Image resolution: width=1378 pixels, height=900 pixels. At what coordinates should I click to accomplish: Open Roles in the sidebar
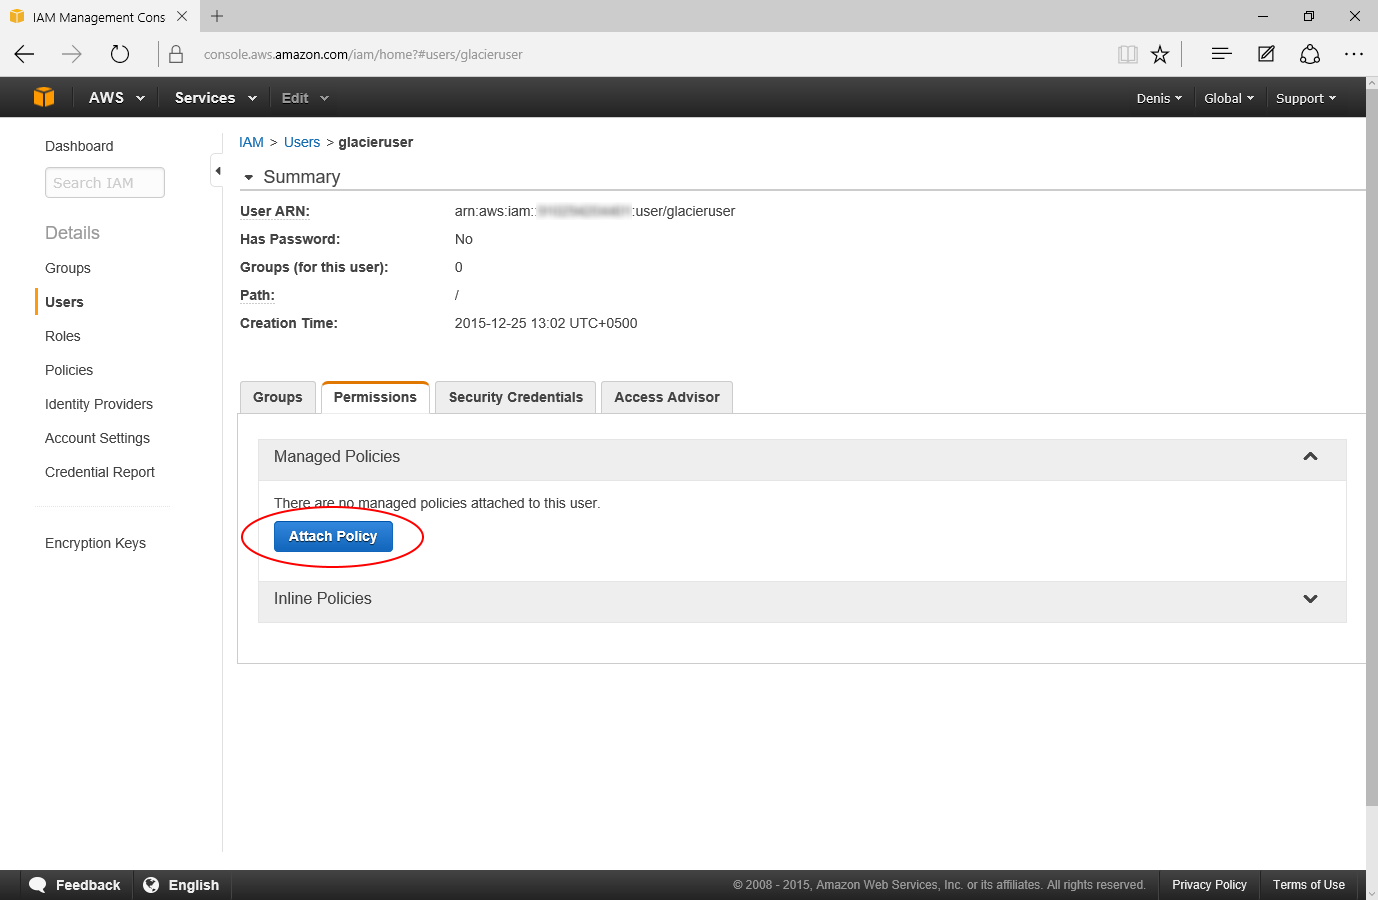pos(63,336)
